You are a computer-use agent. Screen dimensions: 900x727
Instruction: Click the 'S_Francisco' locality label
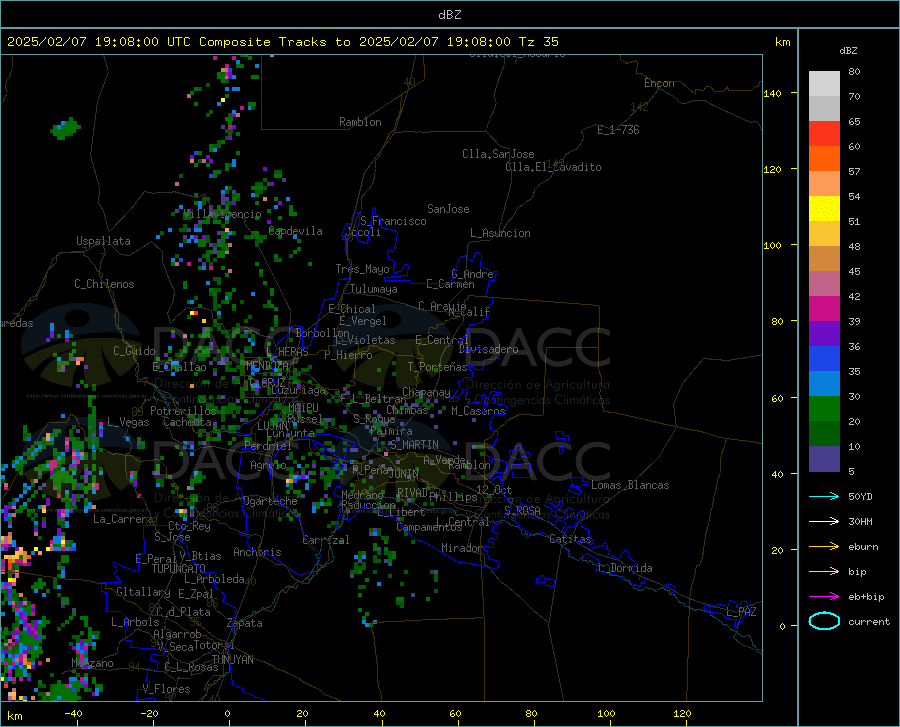point(393,221)
